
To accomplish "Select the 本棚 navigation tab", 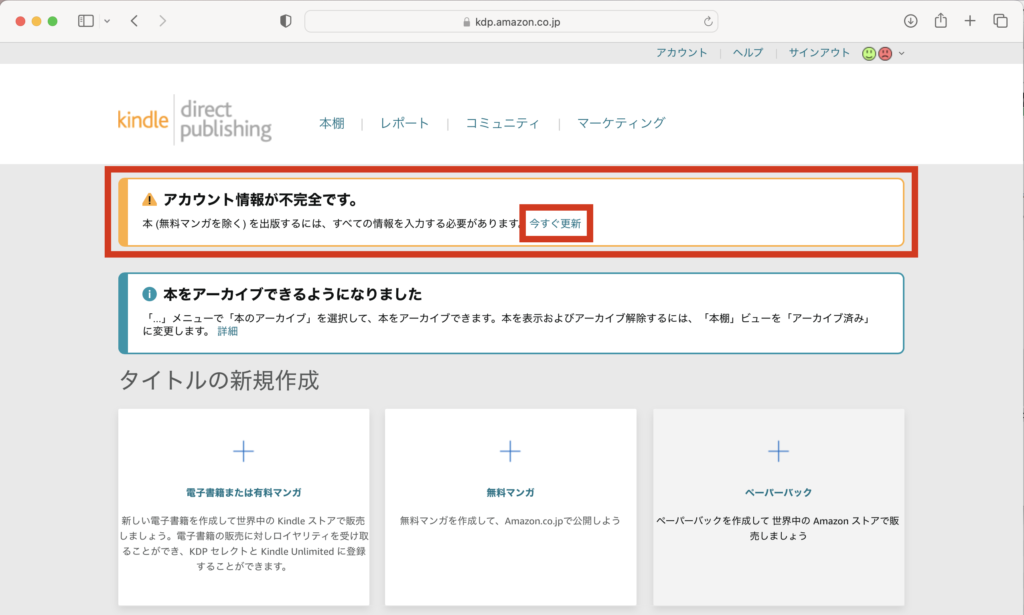I will point(331,123).
